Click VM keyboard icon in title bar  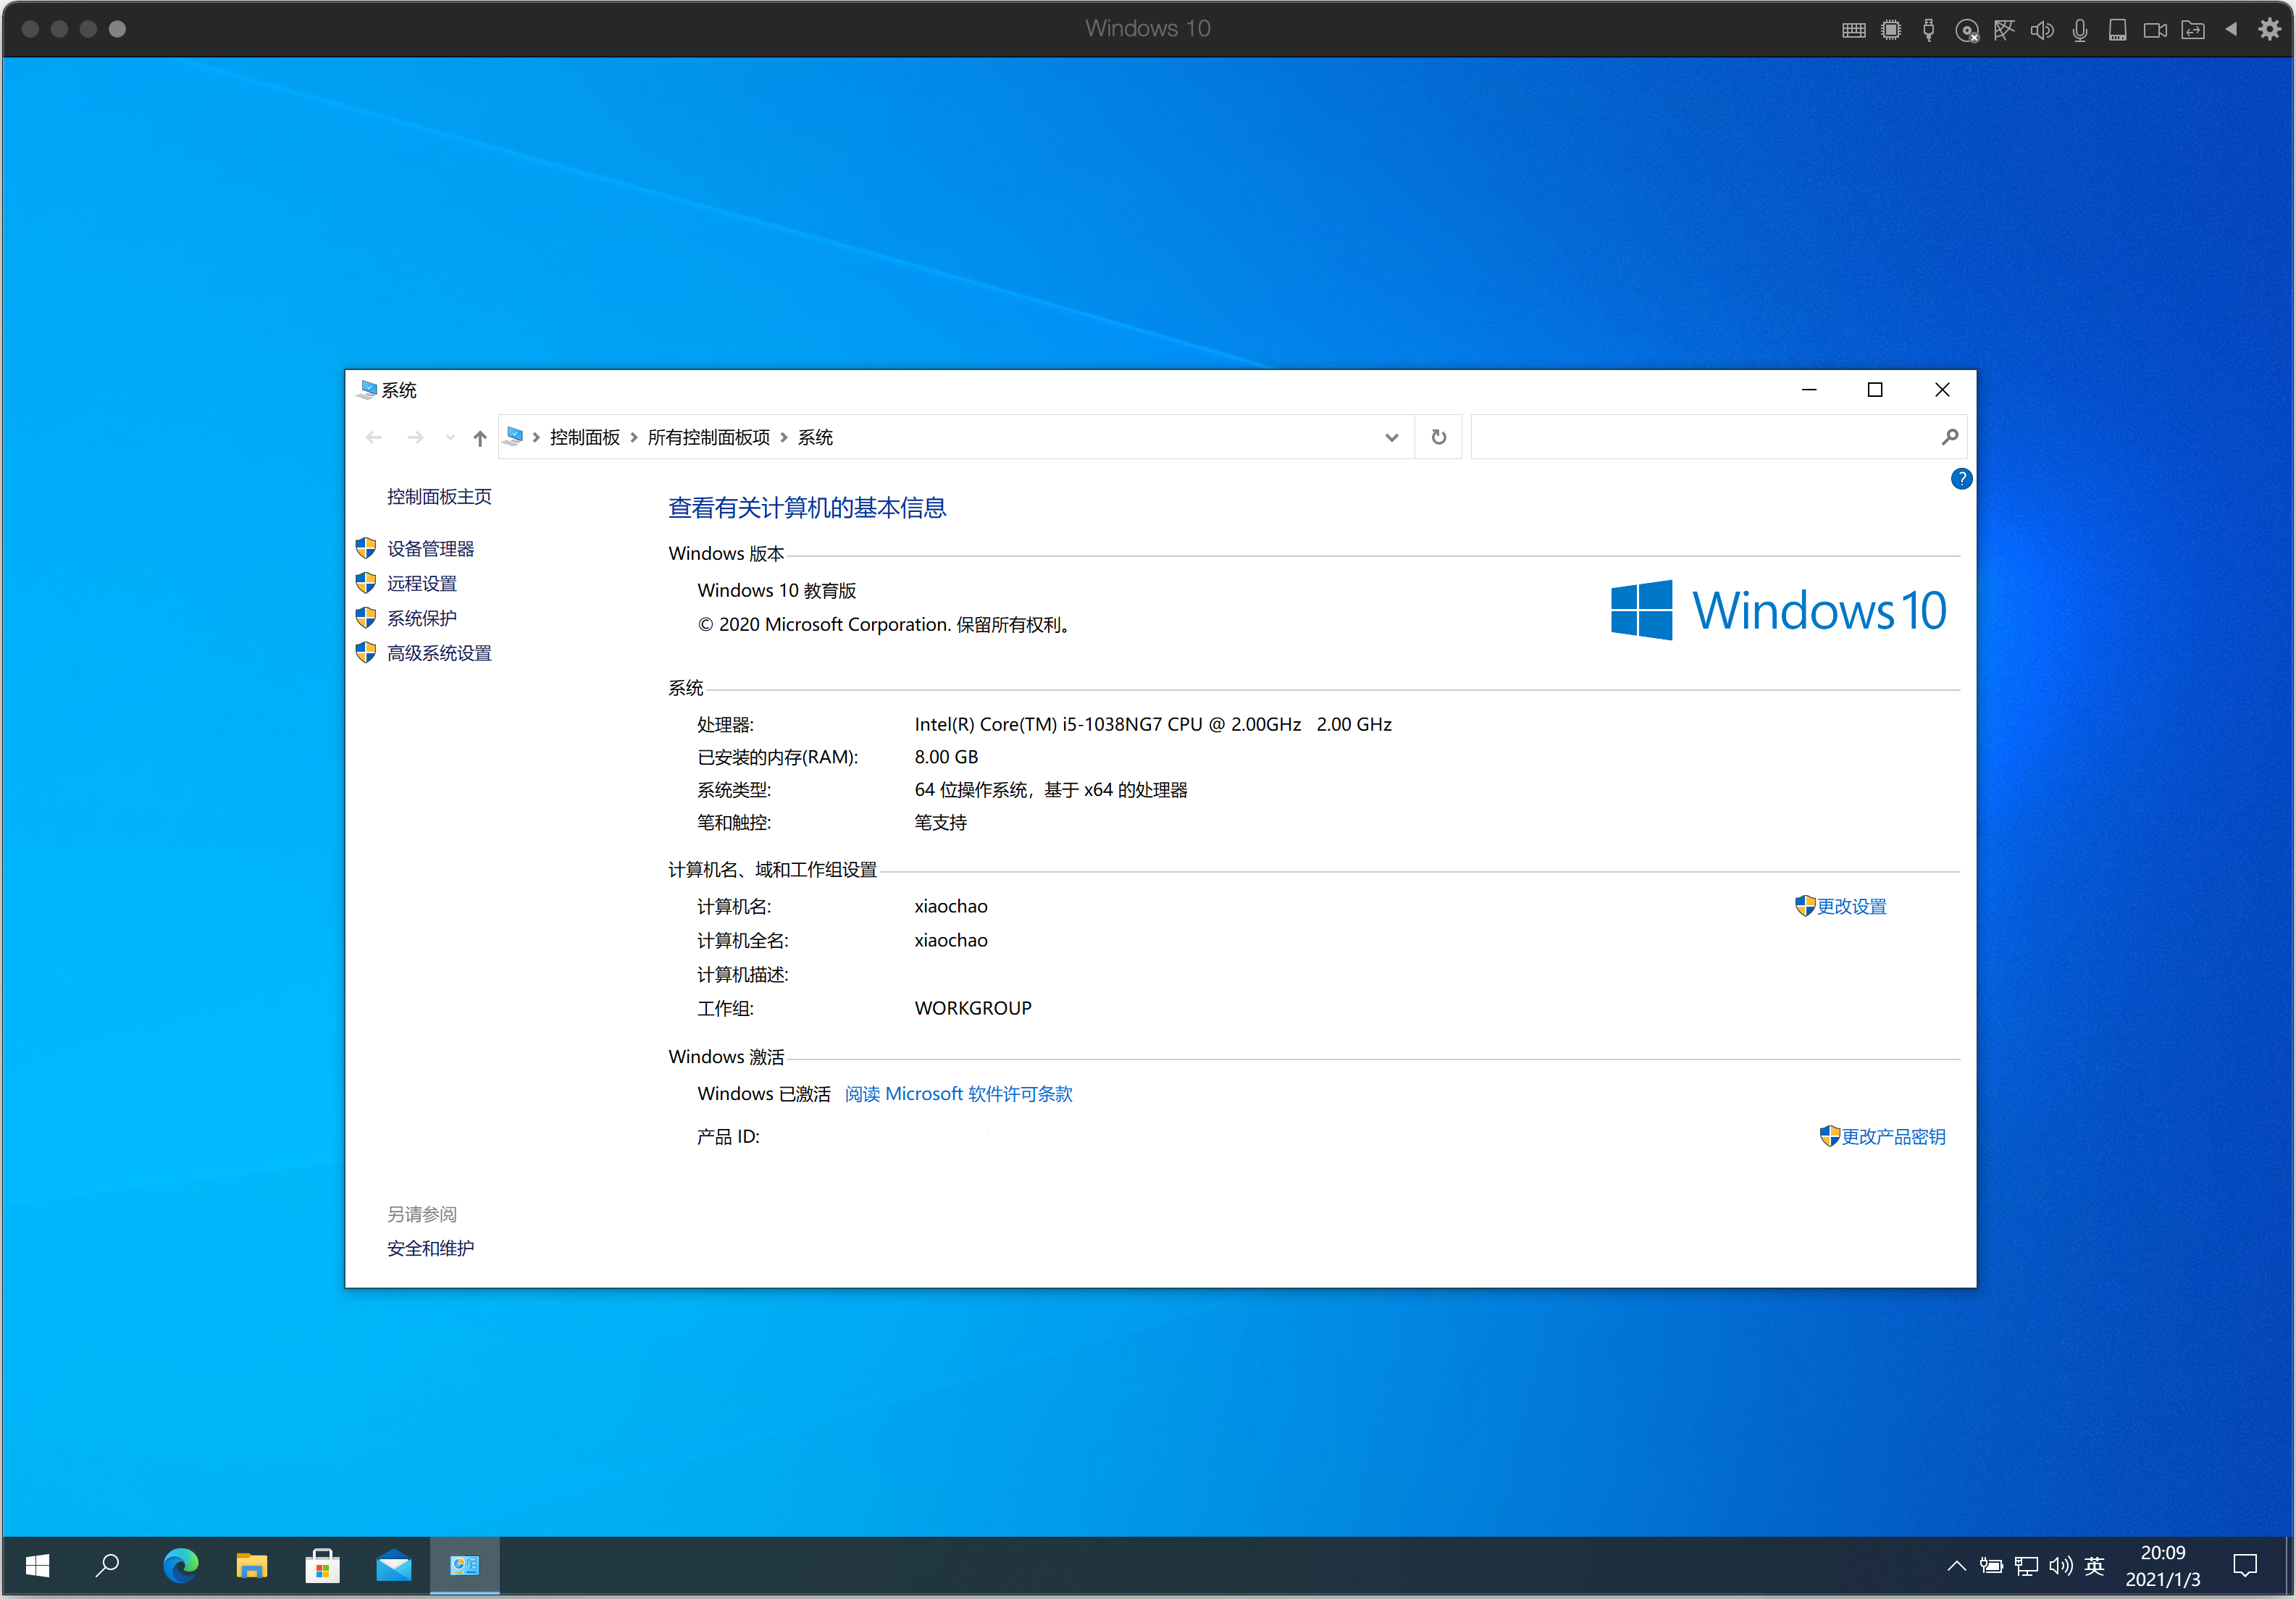(1853, 30)
